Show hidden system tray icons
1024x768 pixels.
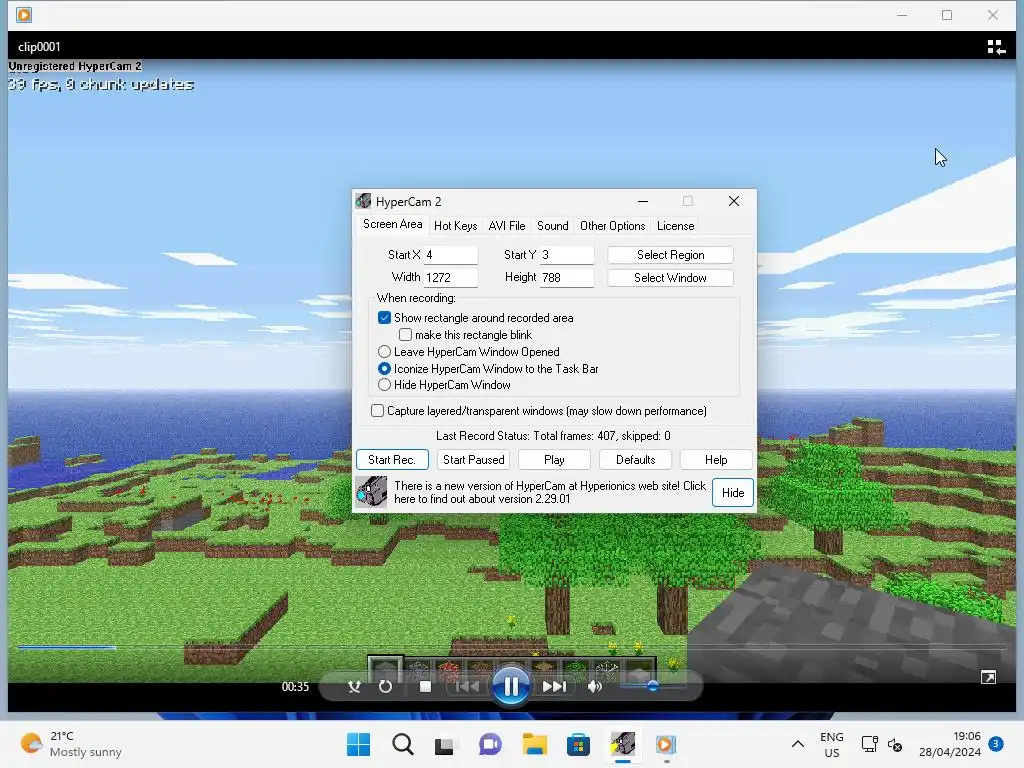(797, 744)
